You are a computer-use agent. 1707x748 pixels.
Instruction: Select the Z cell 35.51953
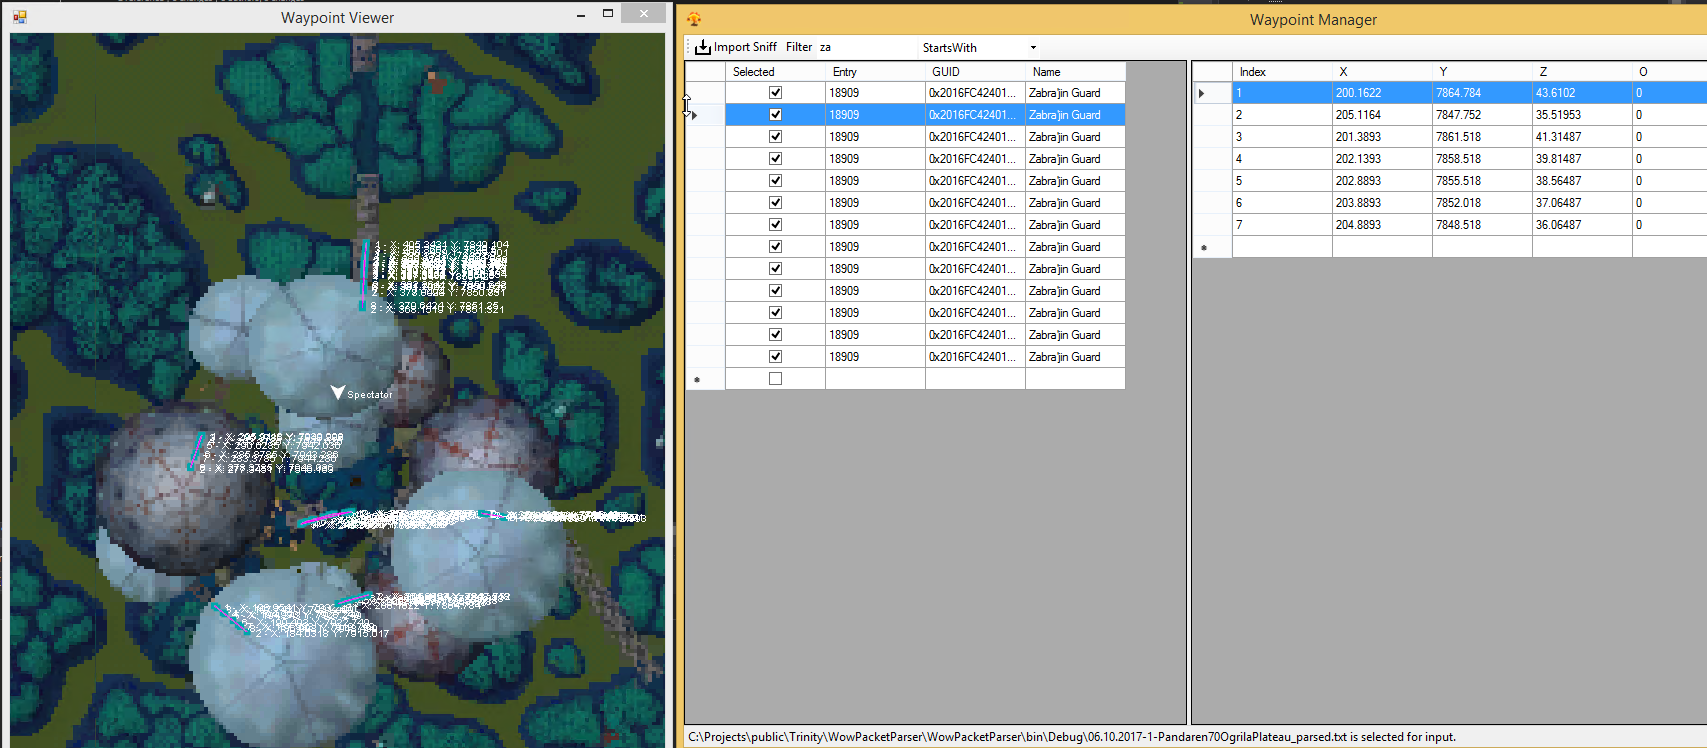pos(1582,115)
